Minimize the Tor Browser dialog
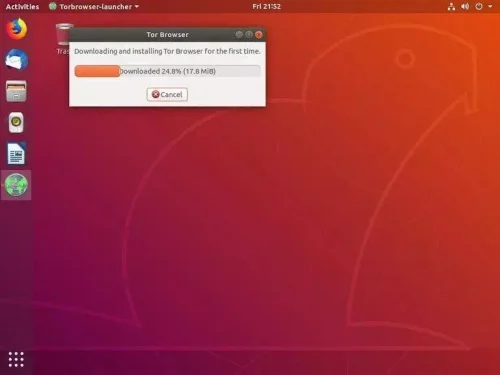 click(239, 35)
